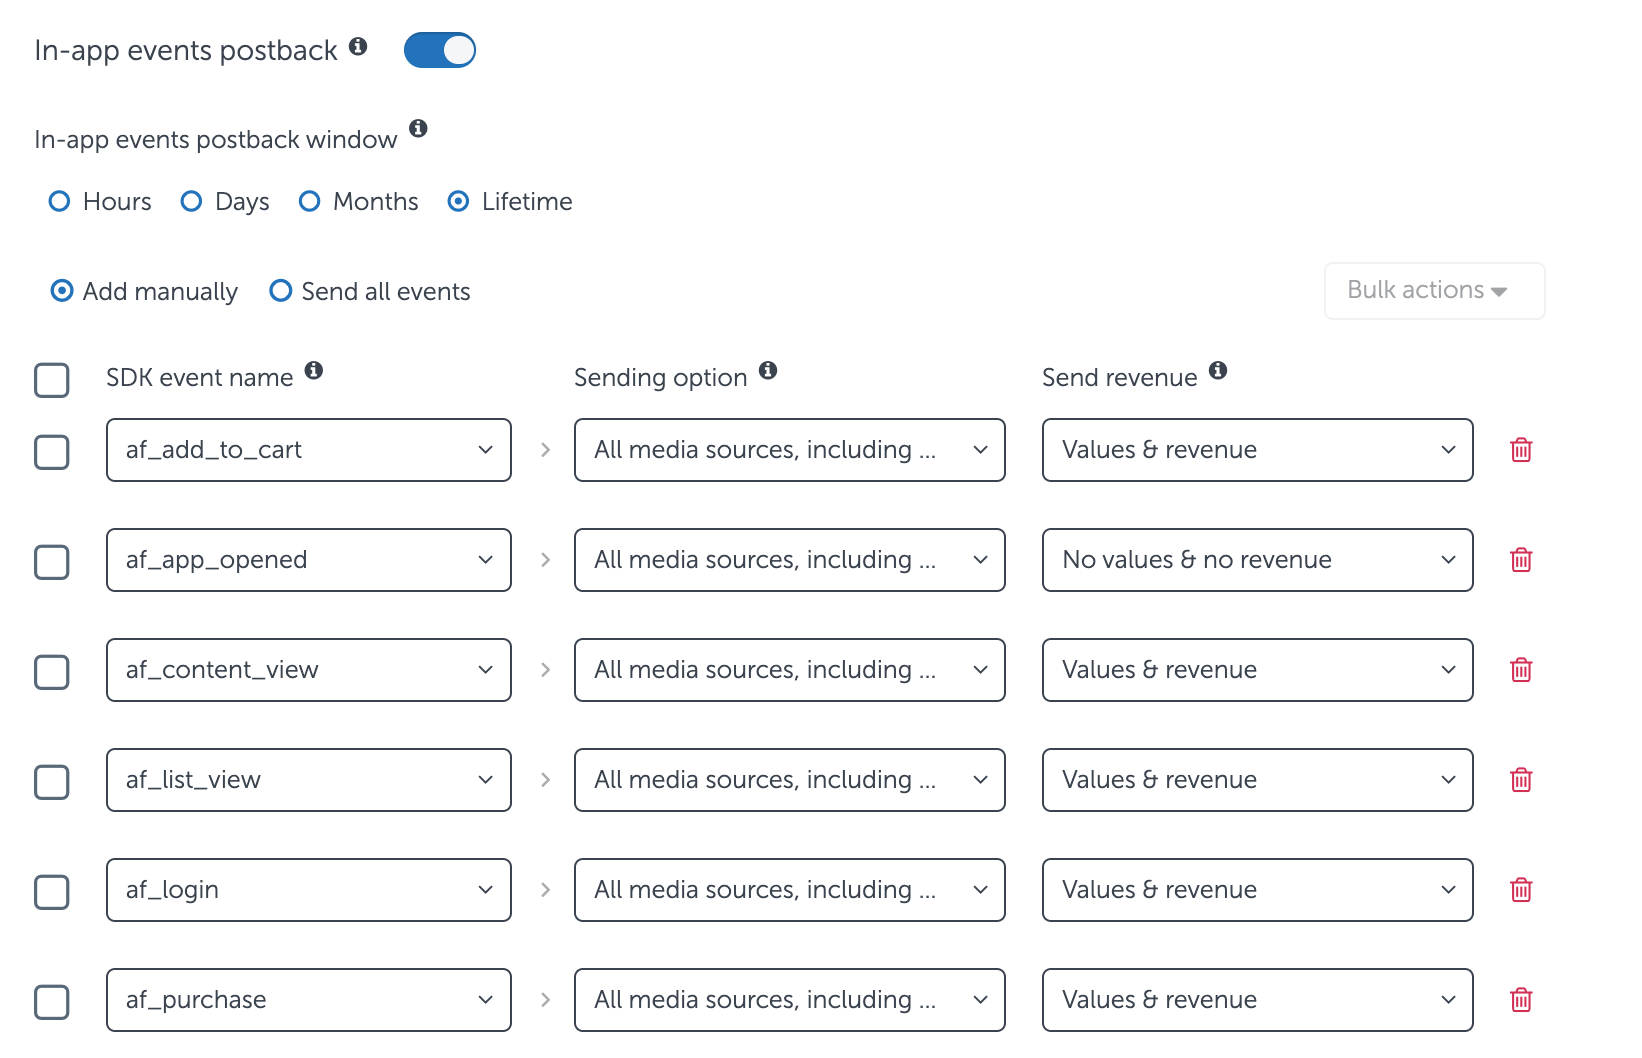
Task: Open Sending option dropdown for af_login
Action: click(x=790, y=890)
